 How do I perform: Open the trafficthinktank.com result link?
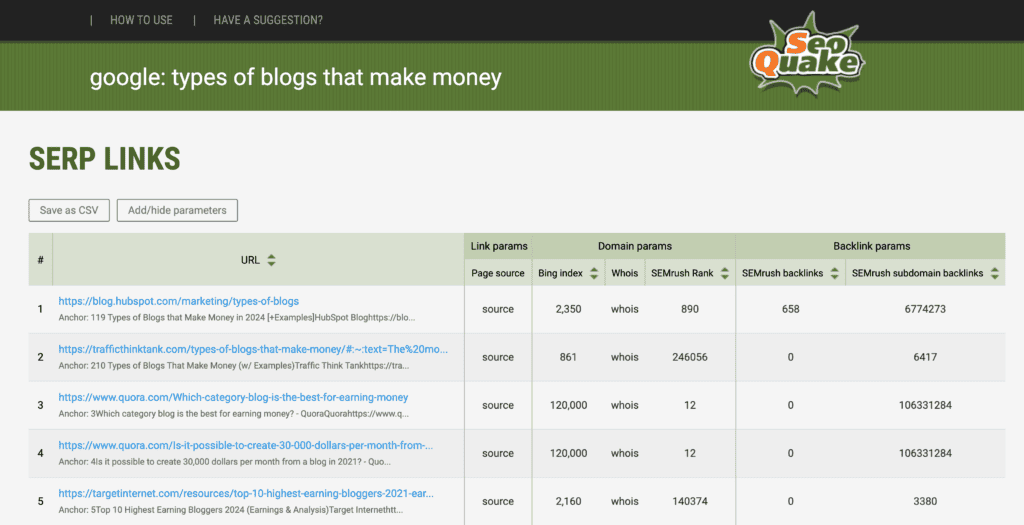[x=253, y=349]
